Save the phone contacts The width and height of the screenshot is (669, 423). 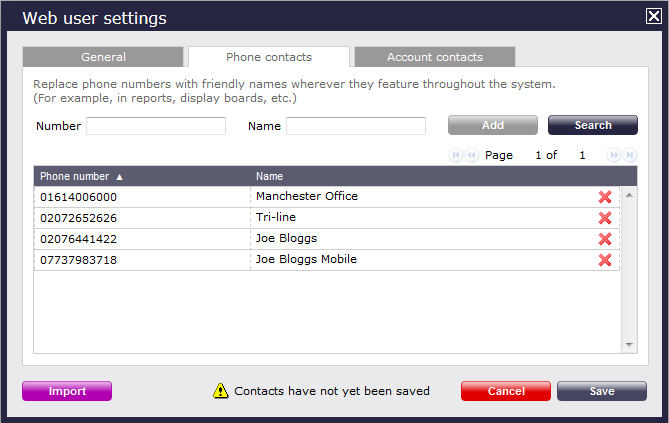(601, 391)
